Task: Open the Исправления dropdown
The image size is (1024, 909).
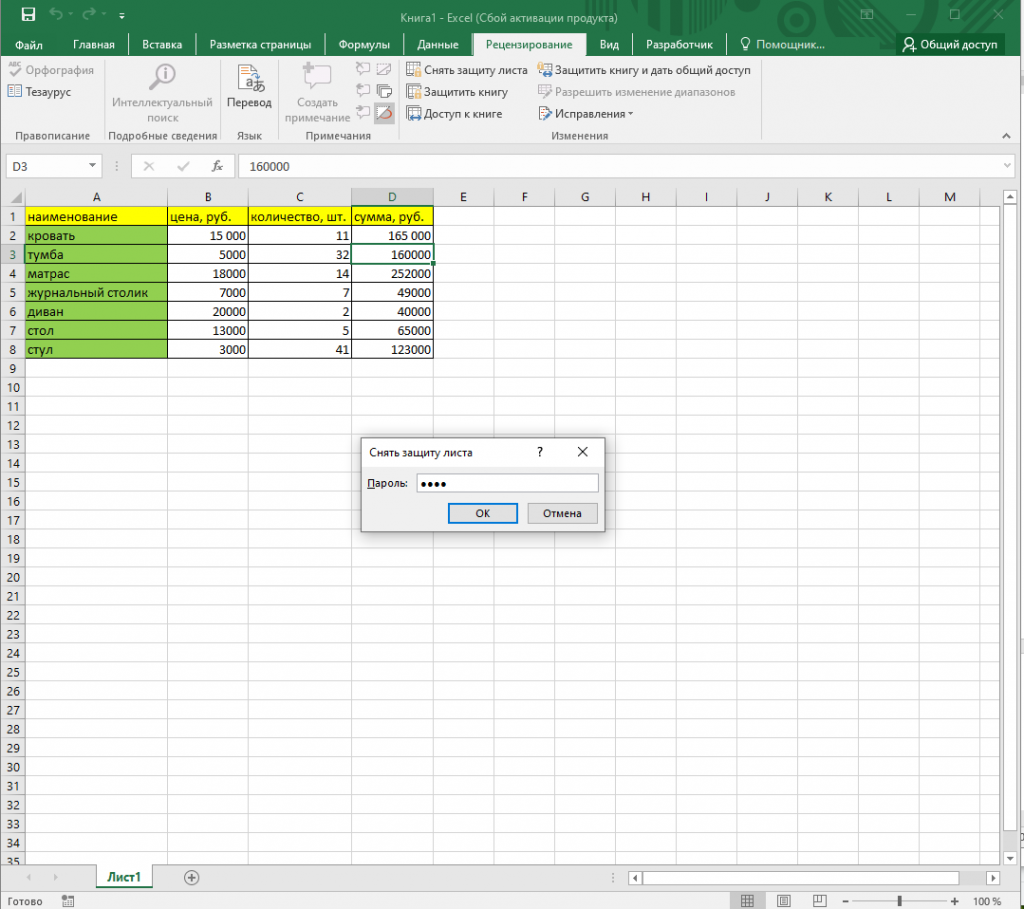Action: (x=586, y=114)
